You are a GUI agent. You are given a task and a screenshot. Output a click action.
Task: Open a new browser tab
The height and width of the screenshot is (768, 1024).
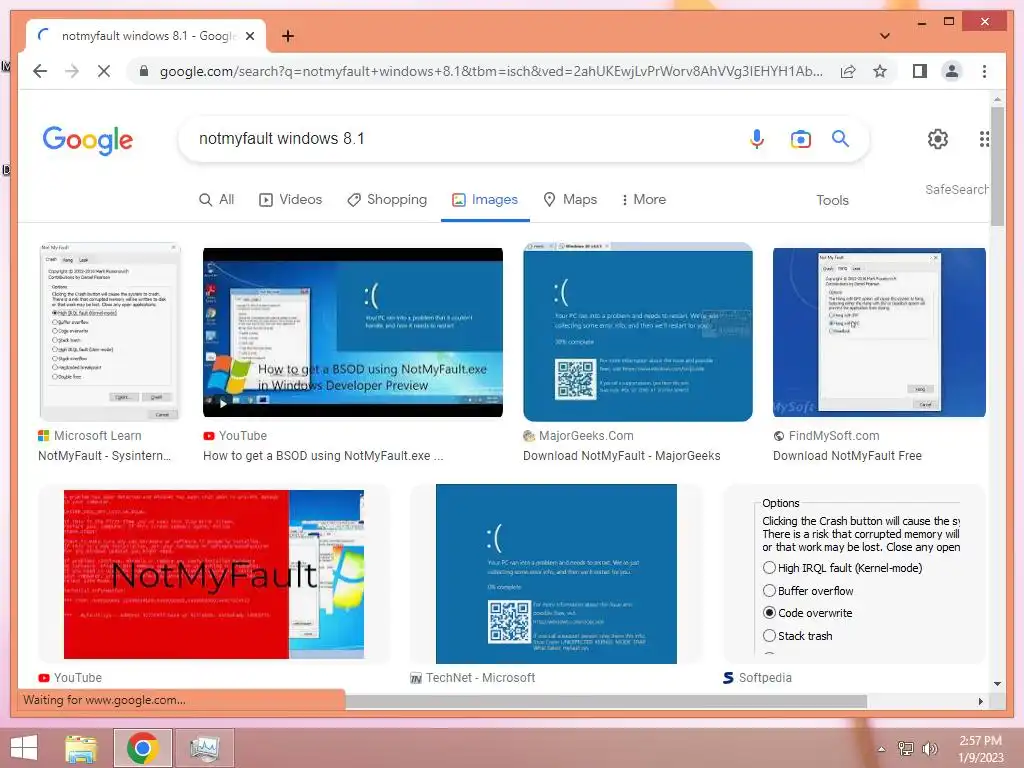287,36
